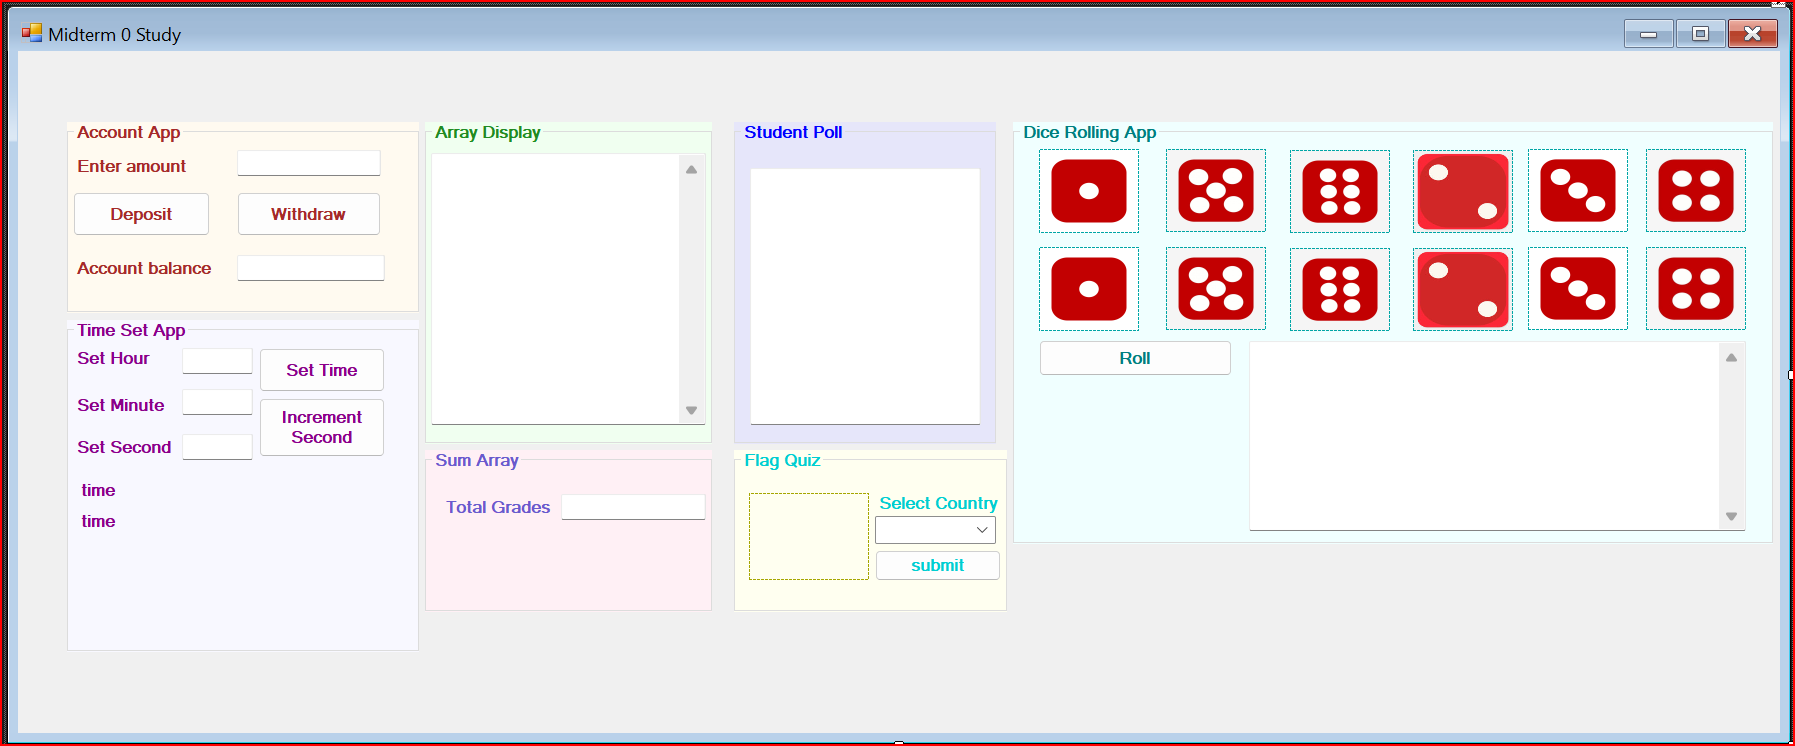Screen dimensions: 1795x746
Task: Click the bottom-row six-dot die image
Action: 1340,290
